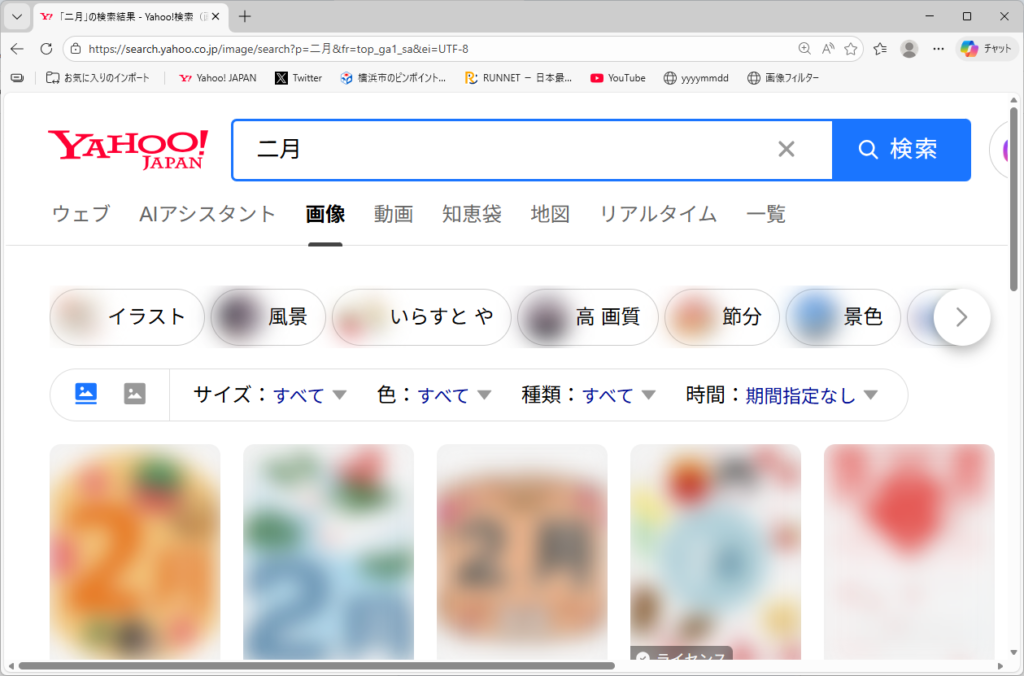The width and height of the screenshot is (1024, 676).
Task: Click the browser back arrow
Action: 17,49
